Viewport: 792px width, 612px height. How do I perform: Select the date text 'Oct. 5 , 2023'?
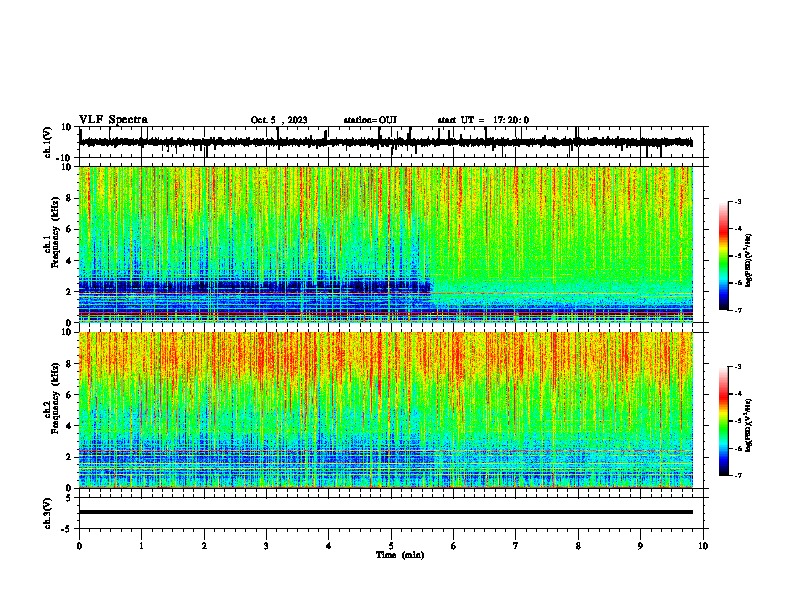(x=279, y=120)
